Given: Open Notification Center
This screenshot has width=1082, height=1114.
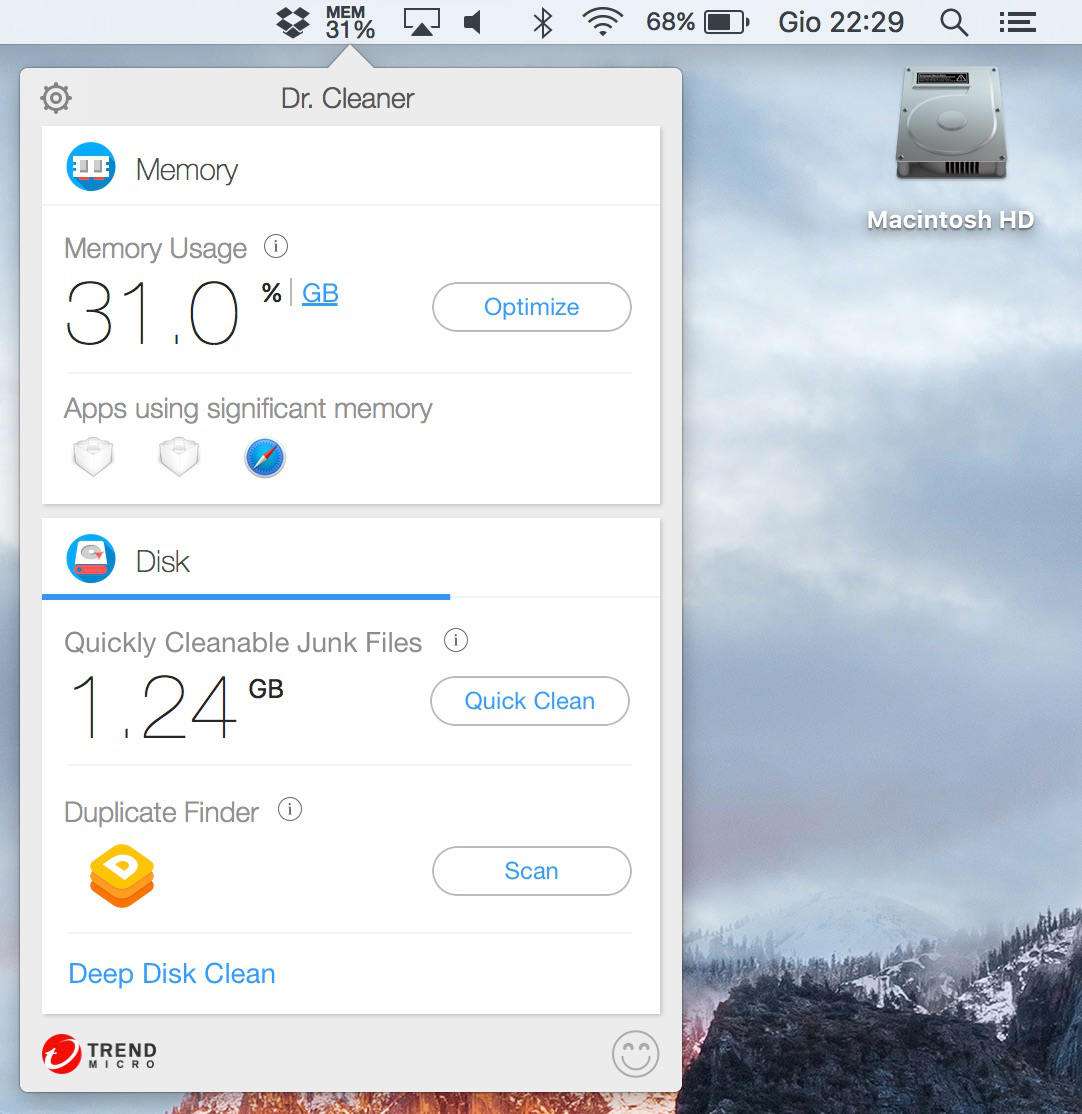Looking at the screenshot, I should click(x=1017, y=22).
